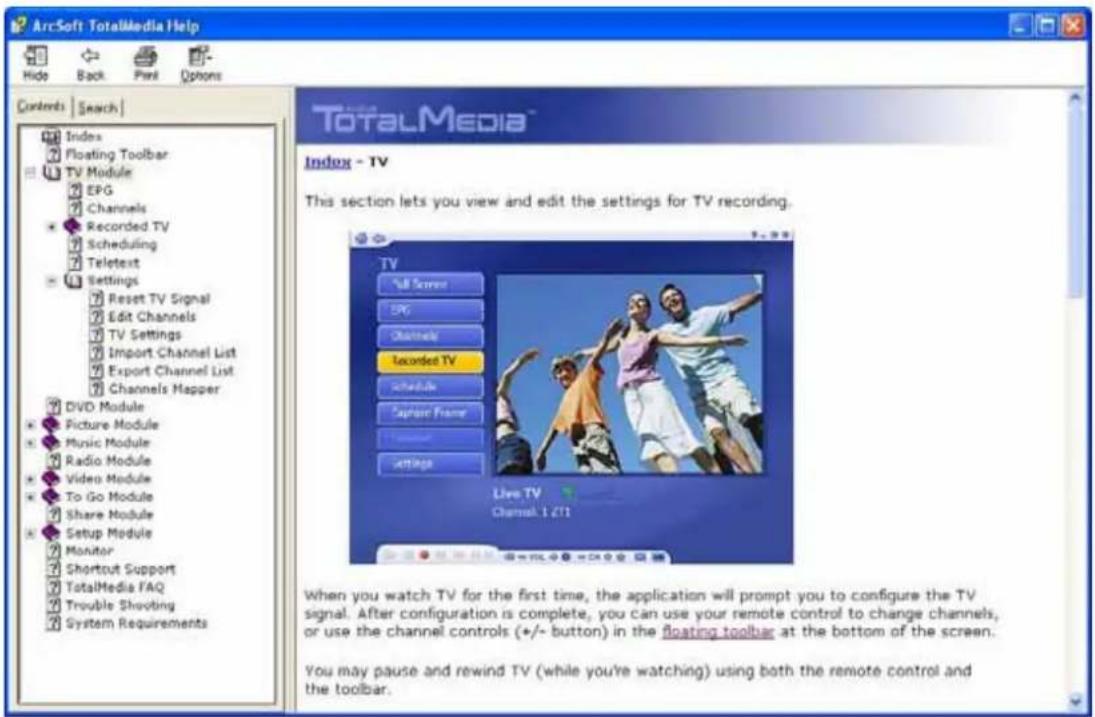Click 'Radio Module' label in tree
Viewport: 1095px width, 717px height.
pos(108,461)
